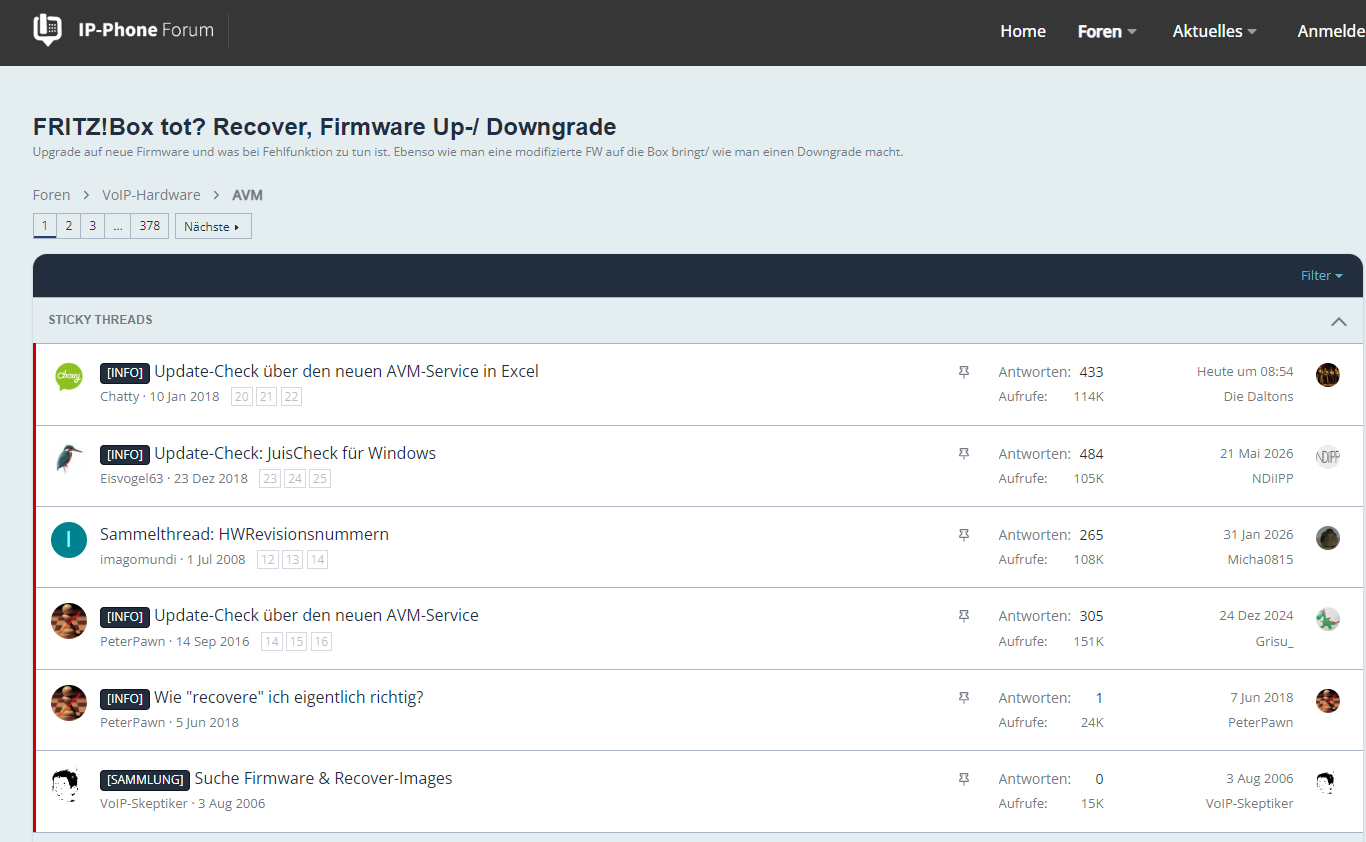Navigate to the Foren breadcrumb
1366x842 pixels.
(x=52, y=195)
